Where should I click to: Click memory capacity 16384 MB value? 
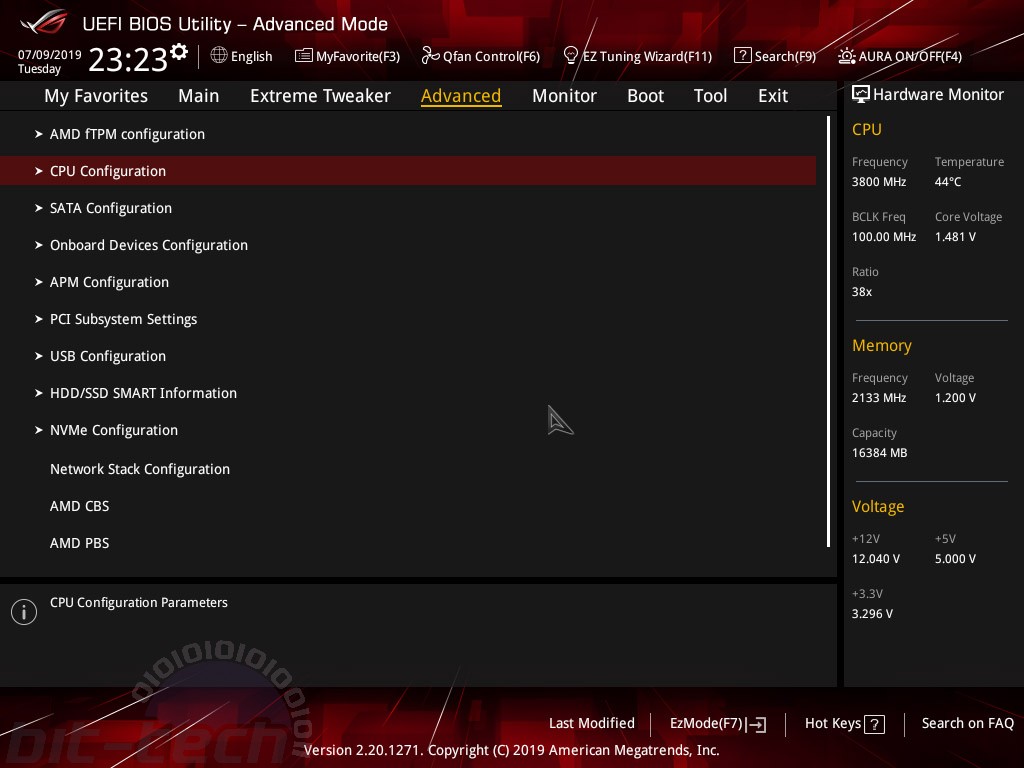pyautogui.click(x=879, y=453)
